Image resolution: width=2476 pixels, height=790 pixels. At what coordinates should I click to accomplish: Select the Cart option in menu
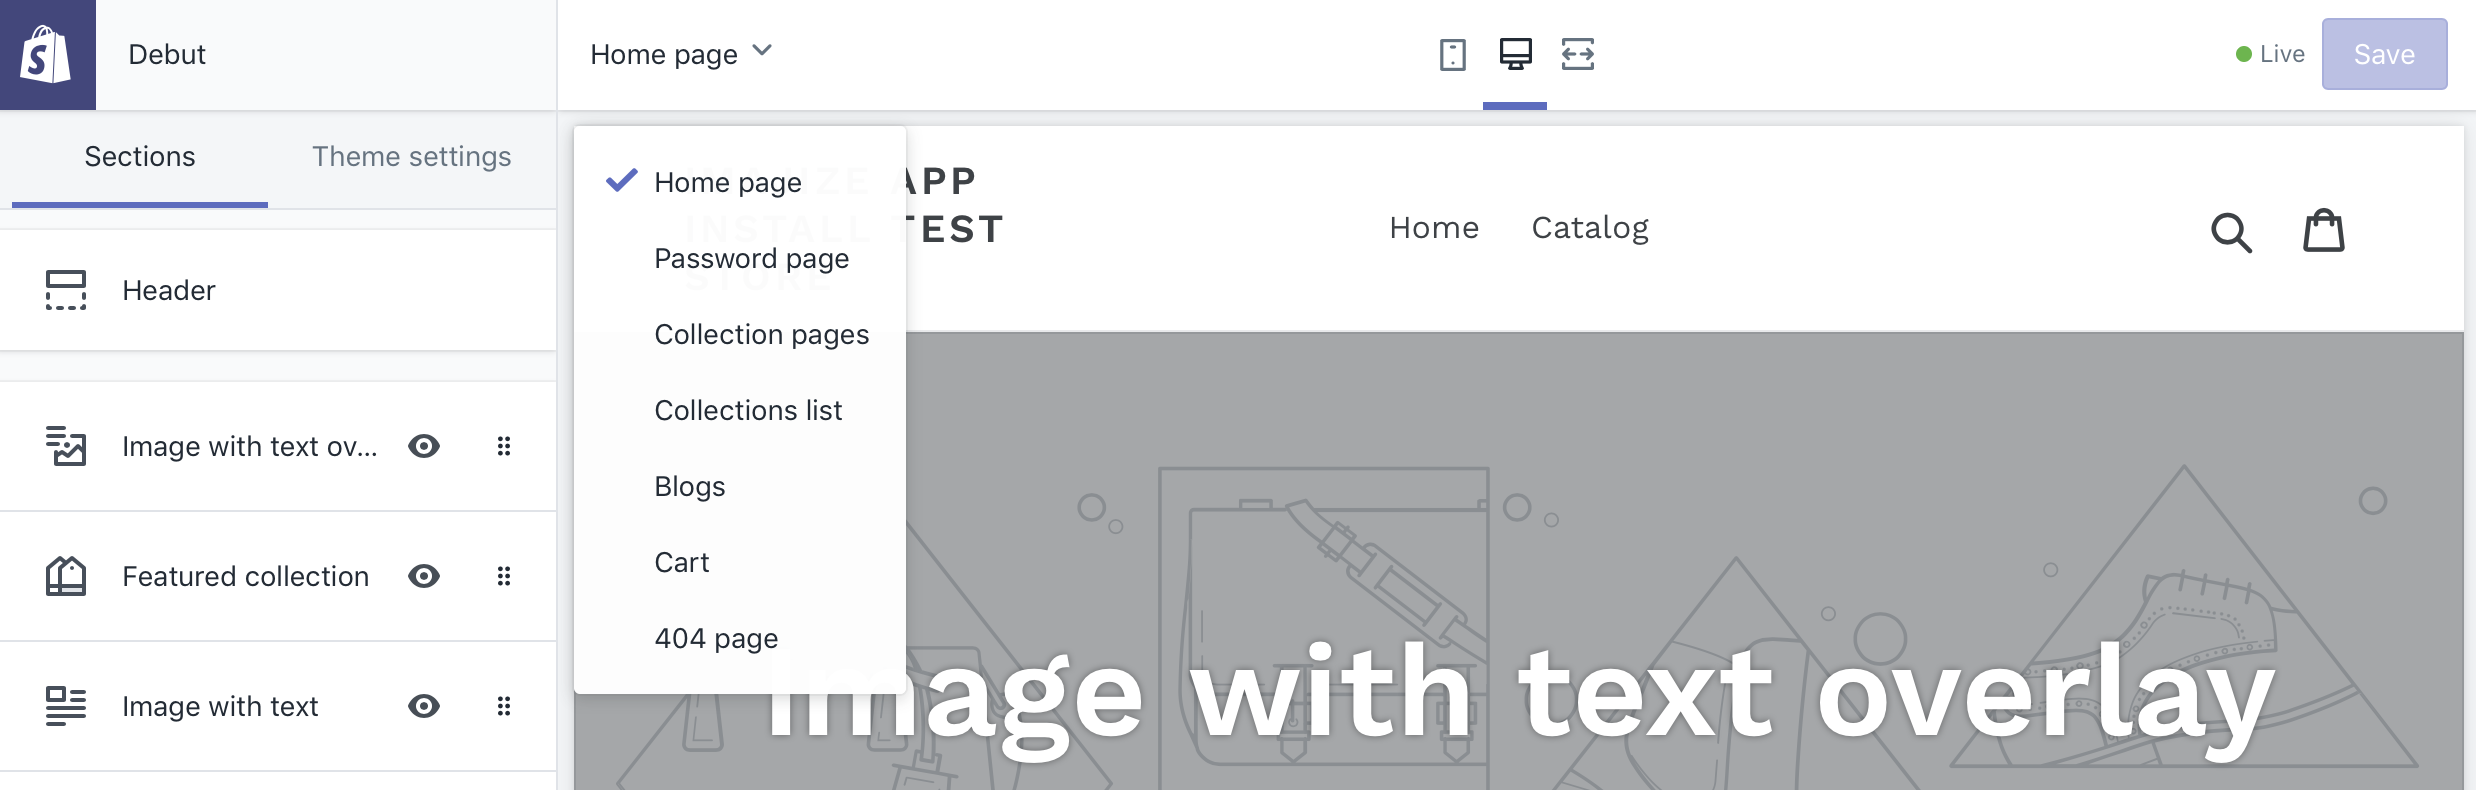pyautogui.click(x=682, y=563)
